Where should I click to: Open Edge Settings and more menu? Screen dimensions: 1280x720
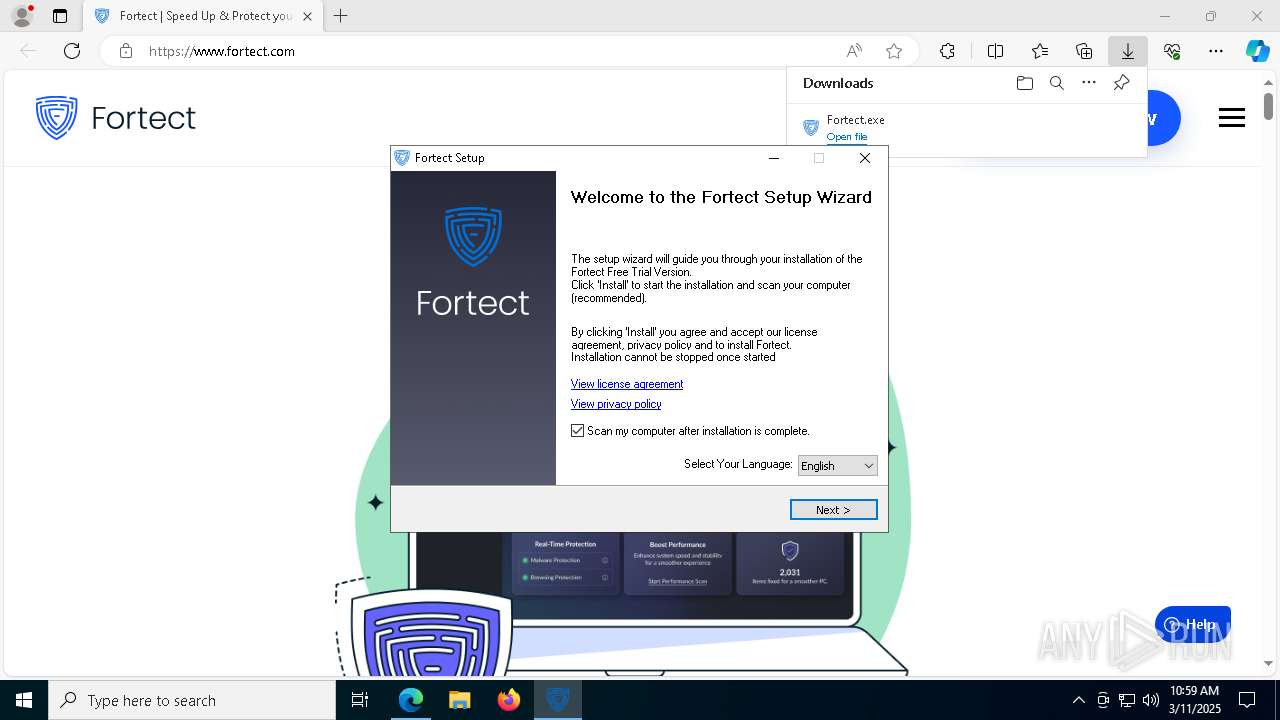coord(1216,51)
